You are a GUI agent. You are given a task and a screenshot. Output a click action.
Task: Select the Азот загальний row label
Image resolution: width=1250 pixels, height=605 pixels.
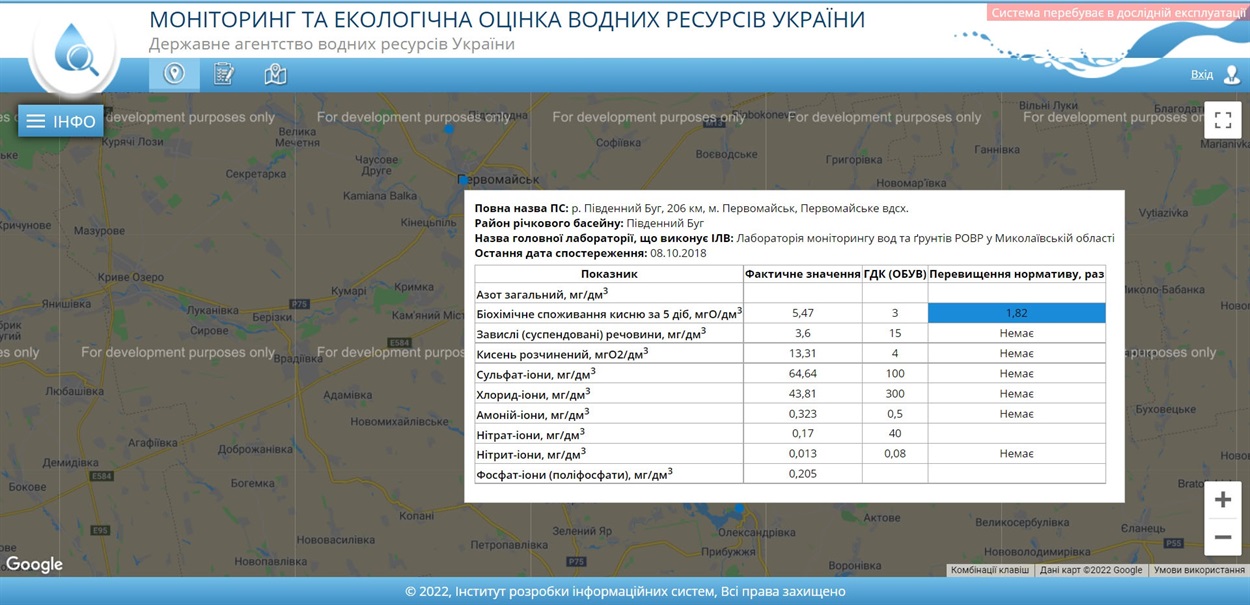coord(542,294)
